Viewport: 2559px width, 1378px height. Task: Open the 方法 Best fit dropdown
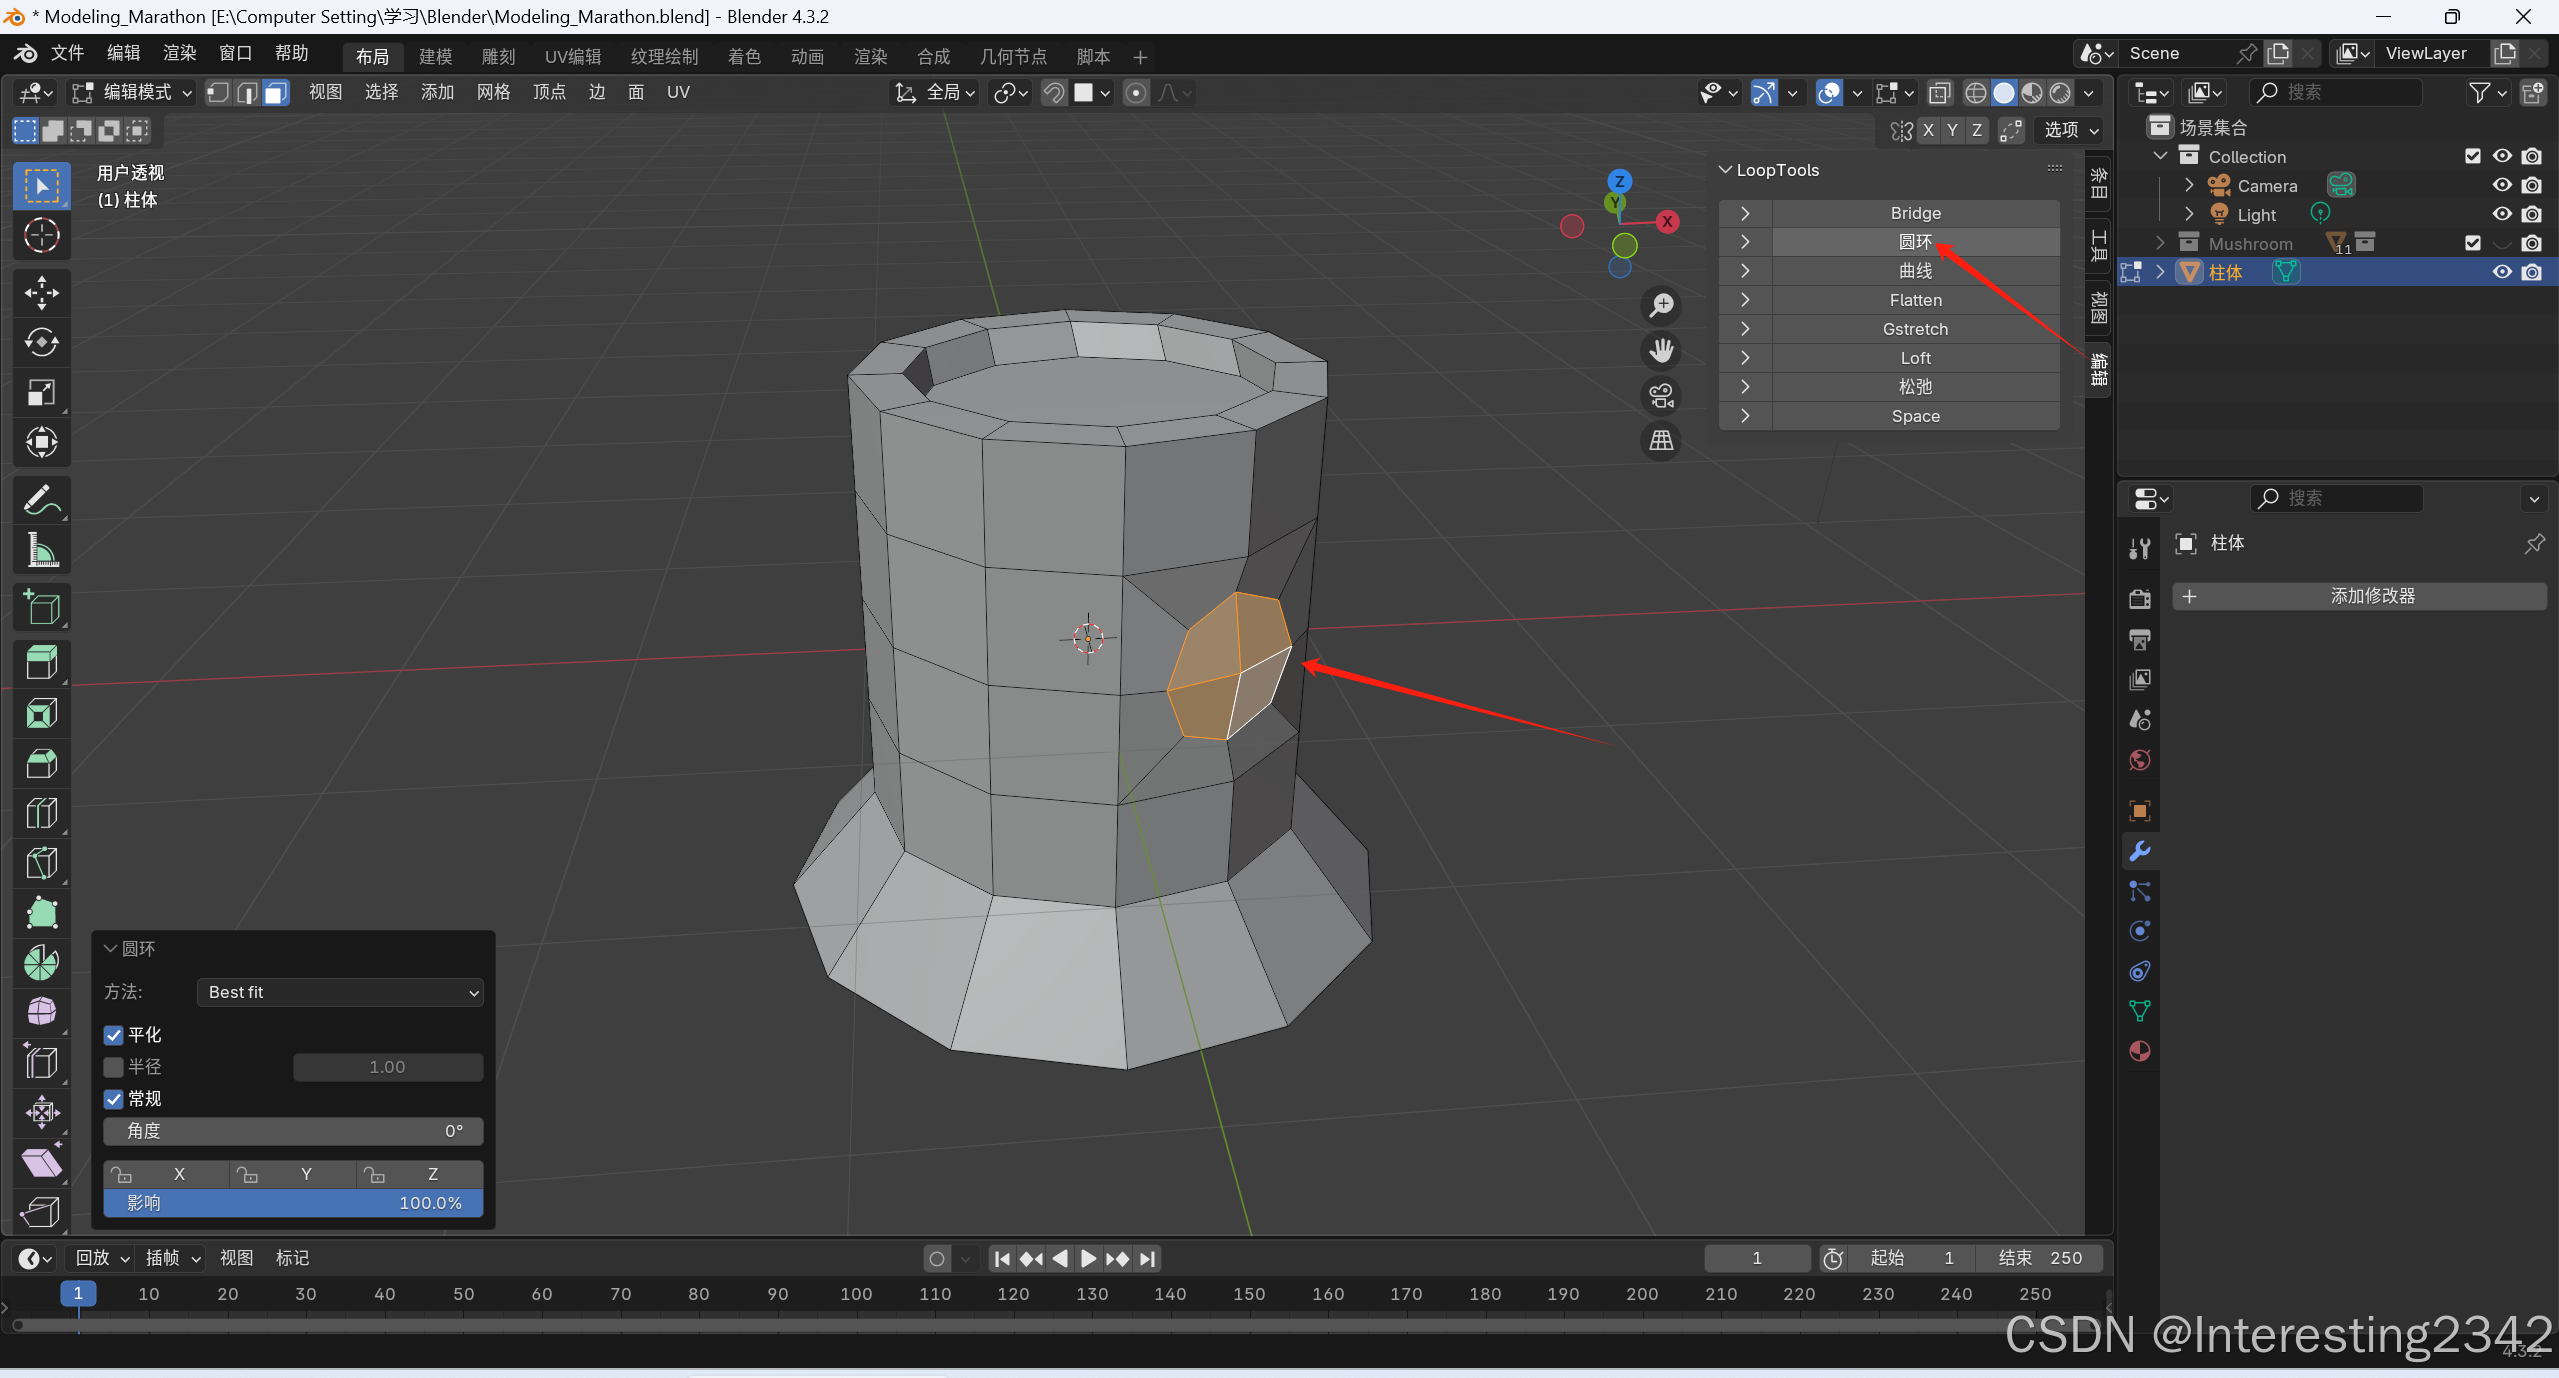click(340, 992)
